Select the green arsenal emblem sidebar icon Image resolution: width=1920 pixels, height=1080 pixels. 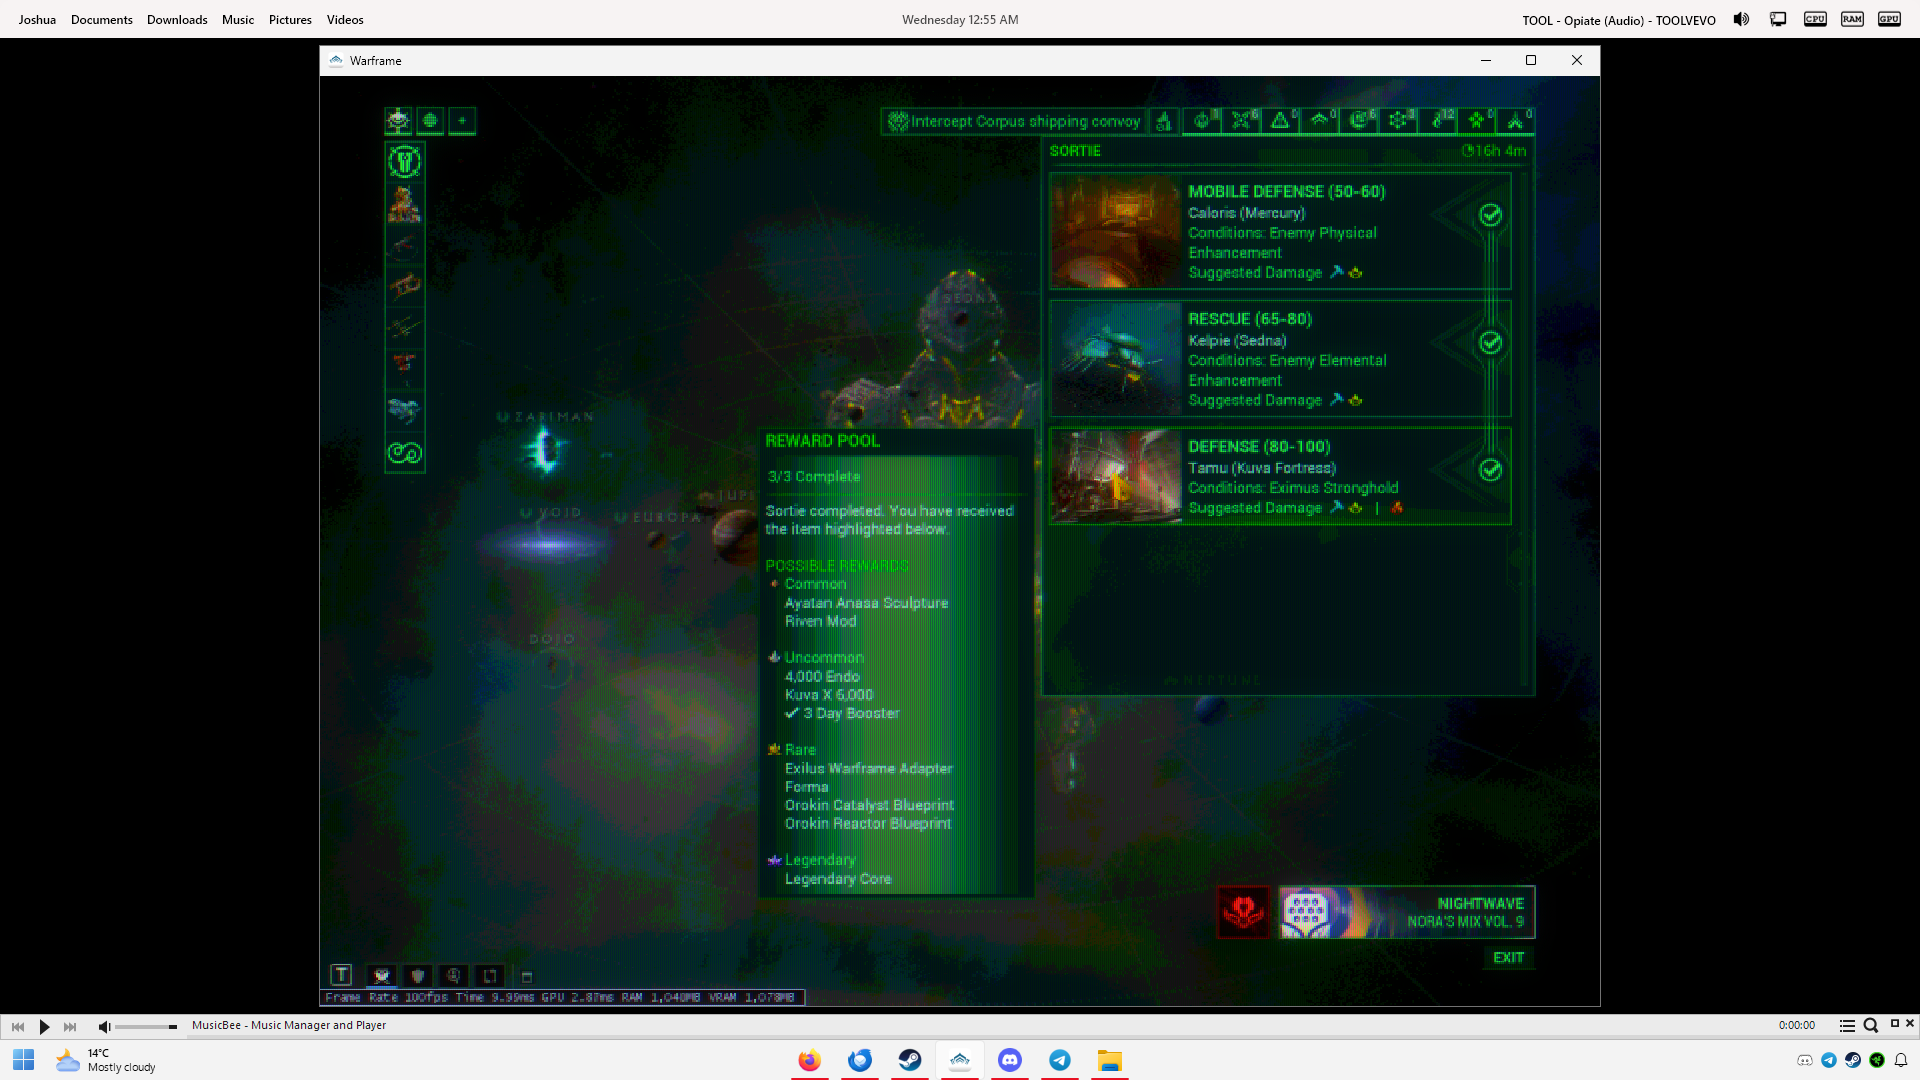[x=405, y=161]
